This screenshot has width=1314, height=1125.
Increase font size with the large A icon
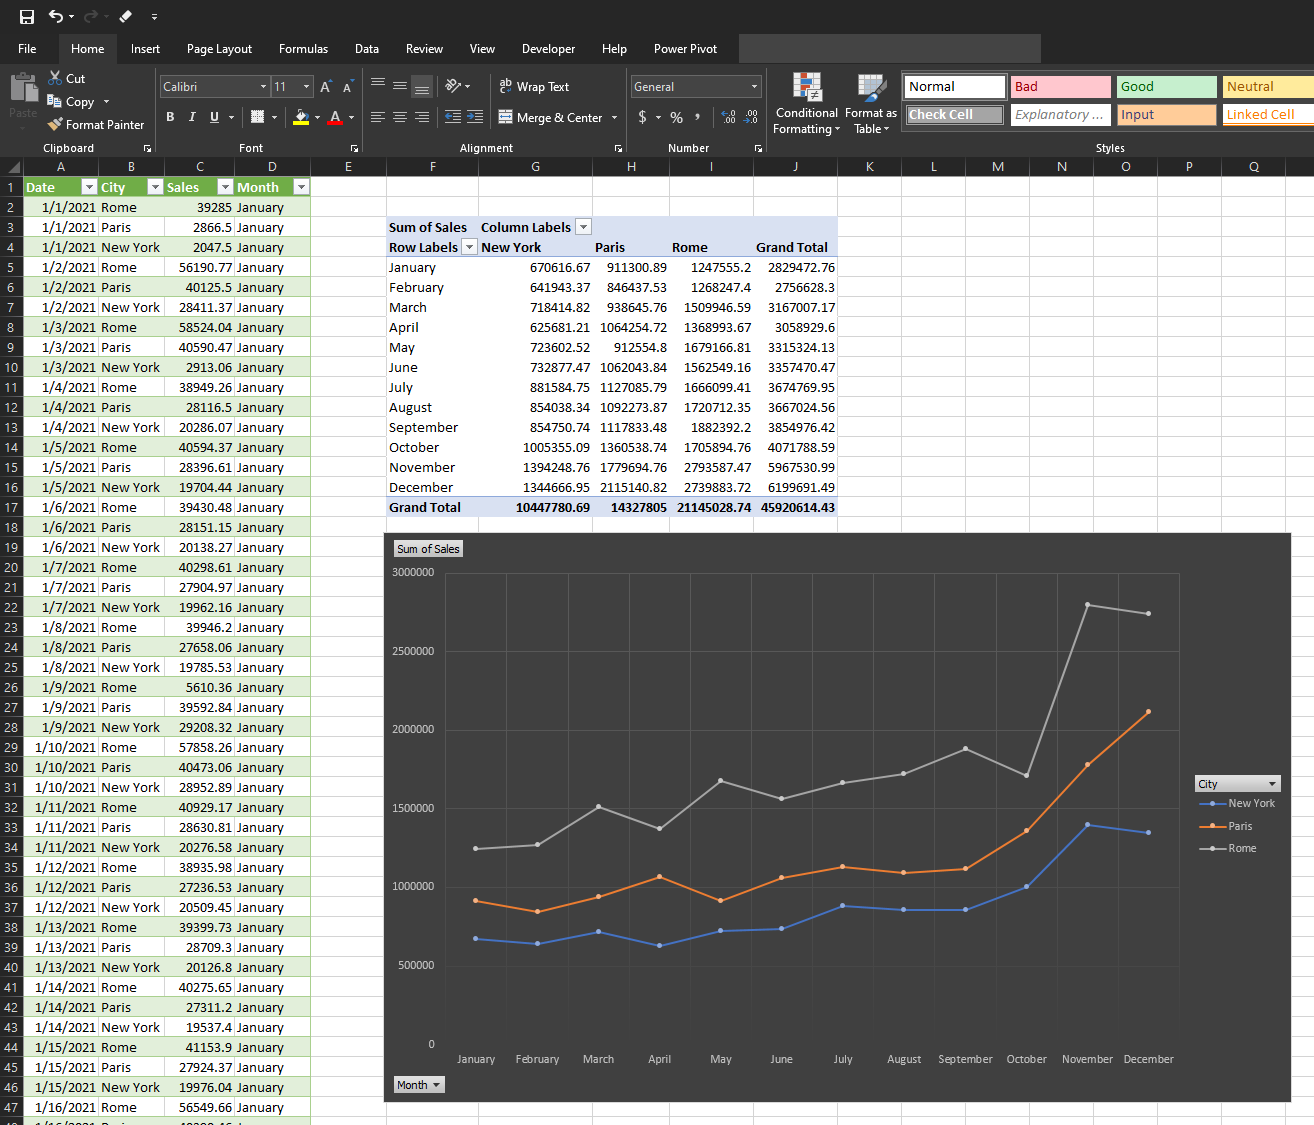[325, 87]
